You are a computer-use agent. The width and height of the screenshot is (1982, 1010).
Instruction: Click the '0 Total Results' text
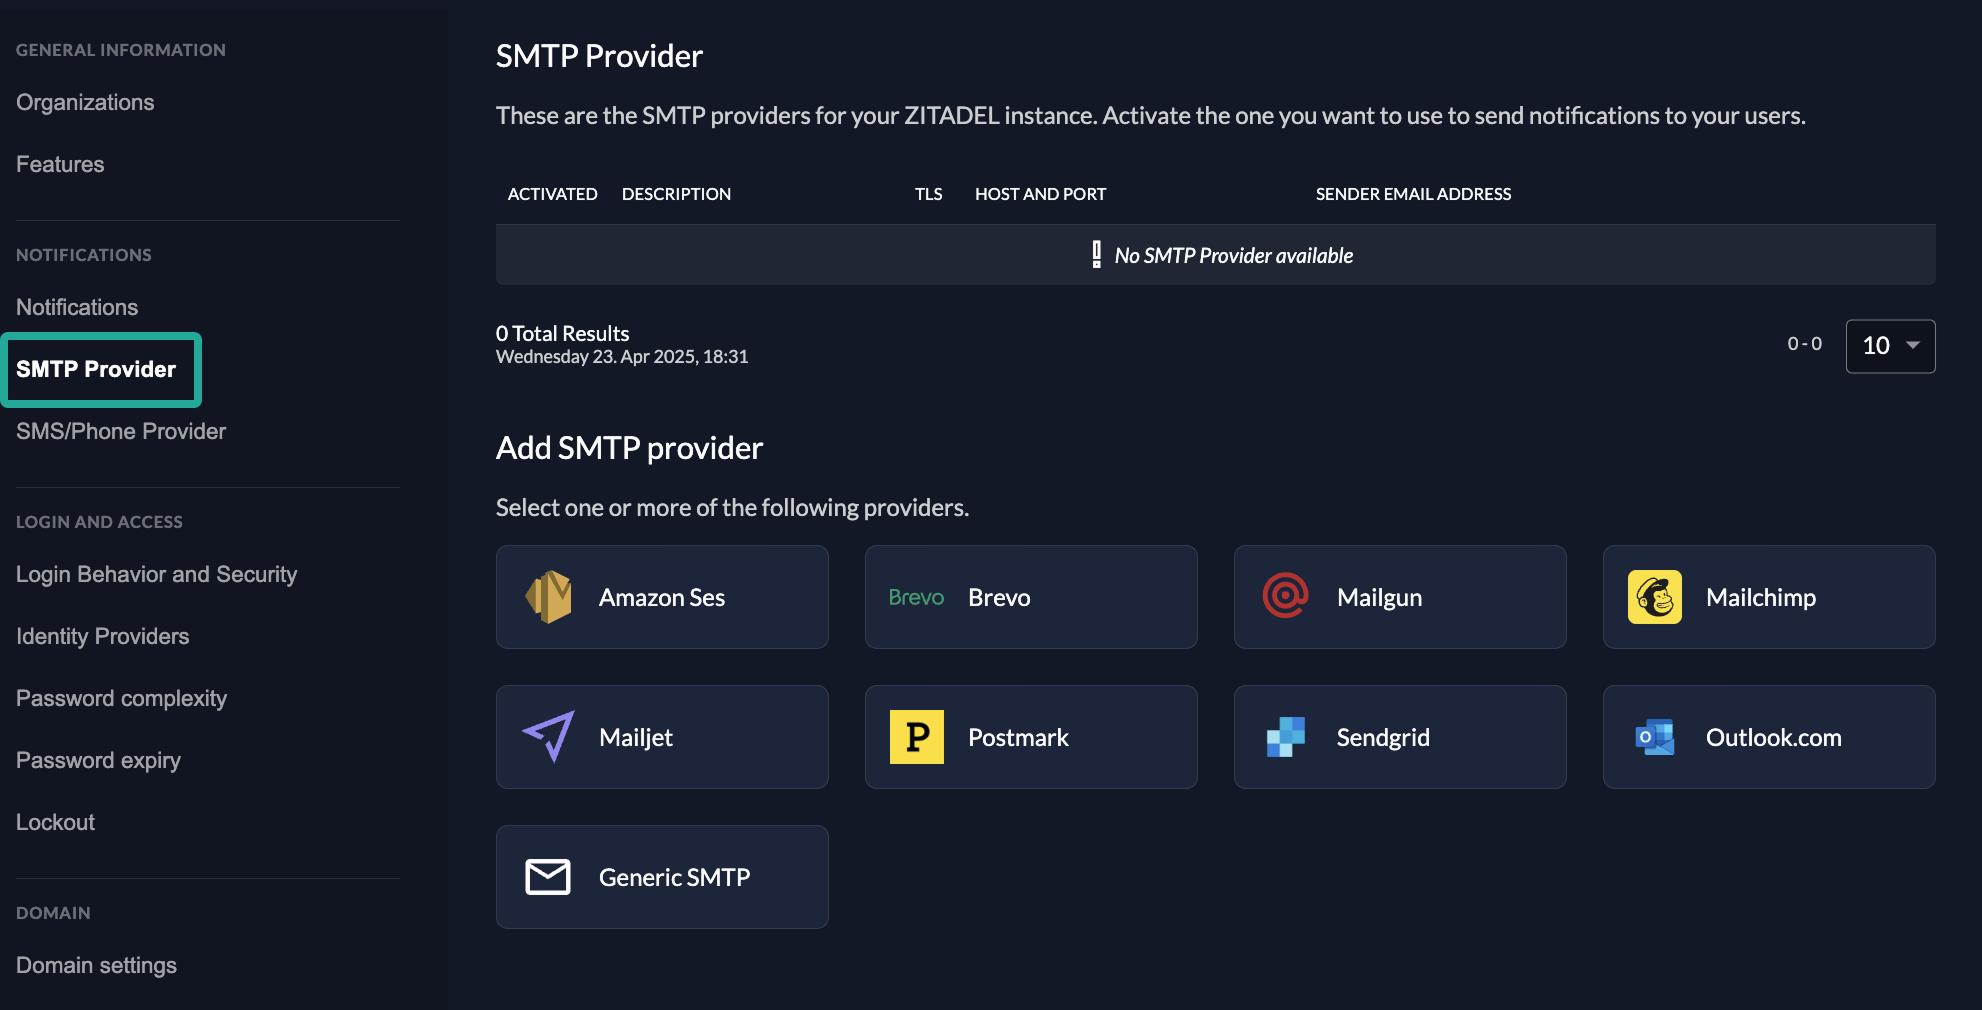563,334
